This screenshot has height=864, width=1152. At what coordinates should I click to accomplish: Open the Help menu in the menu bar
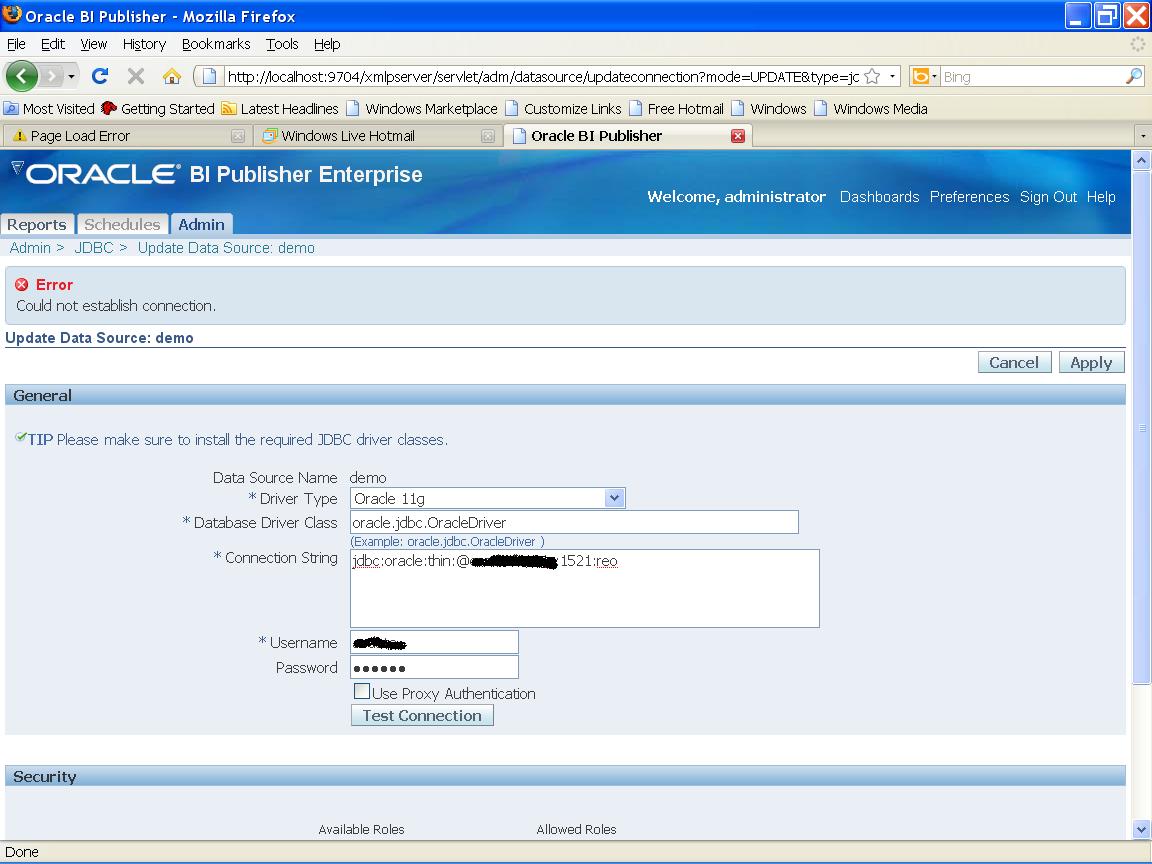[327, 44]
